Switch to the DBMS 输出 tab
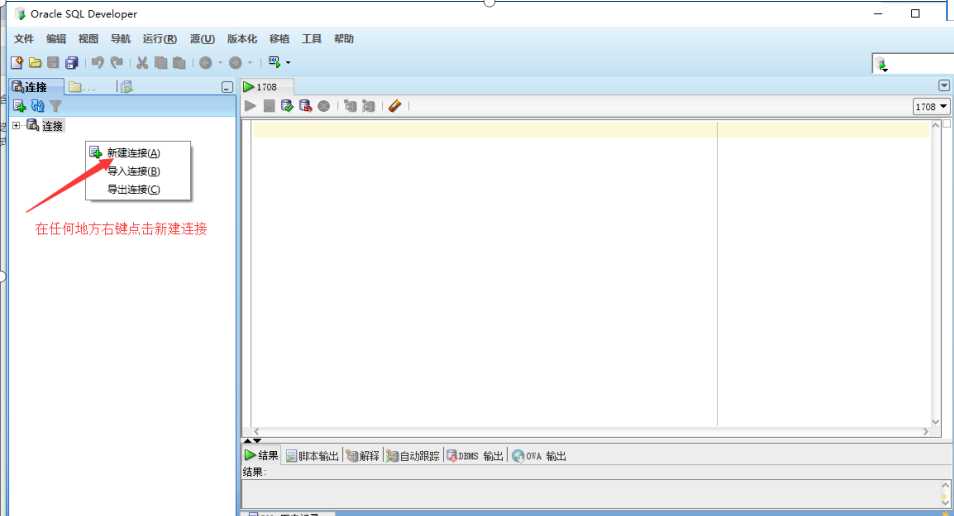This screenshot has height=516, width=954. coord(475,456)
